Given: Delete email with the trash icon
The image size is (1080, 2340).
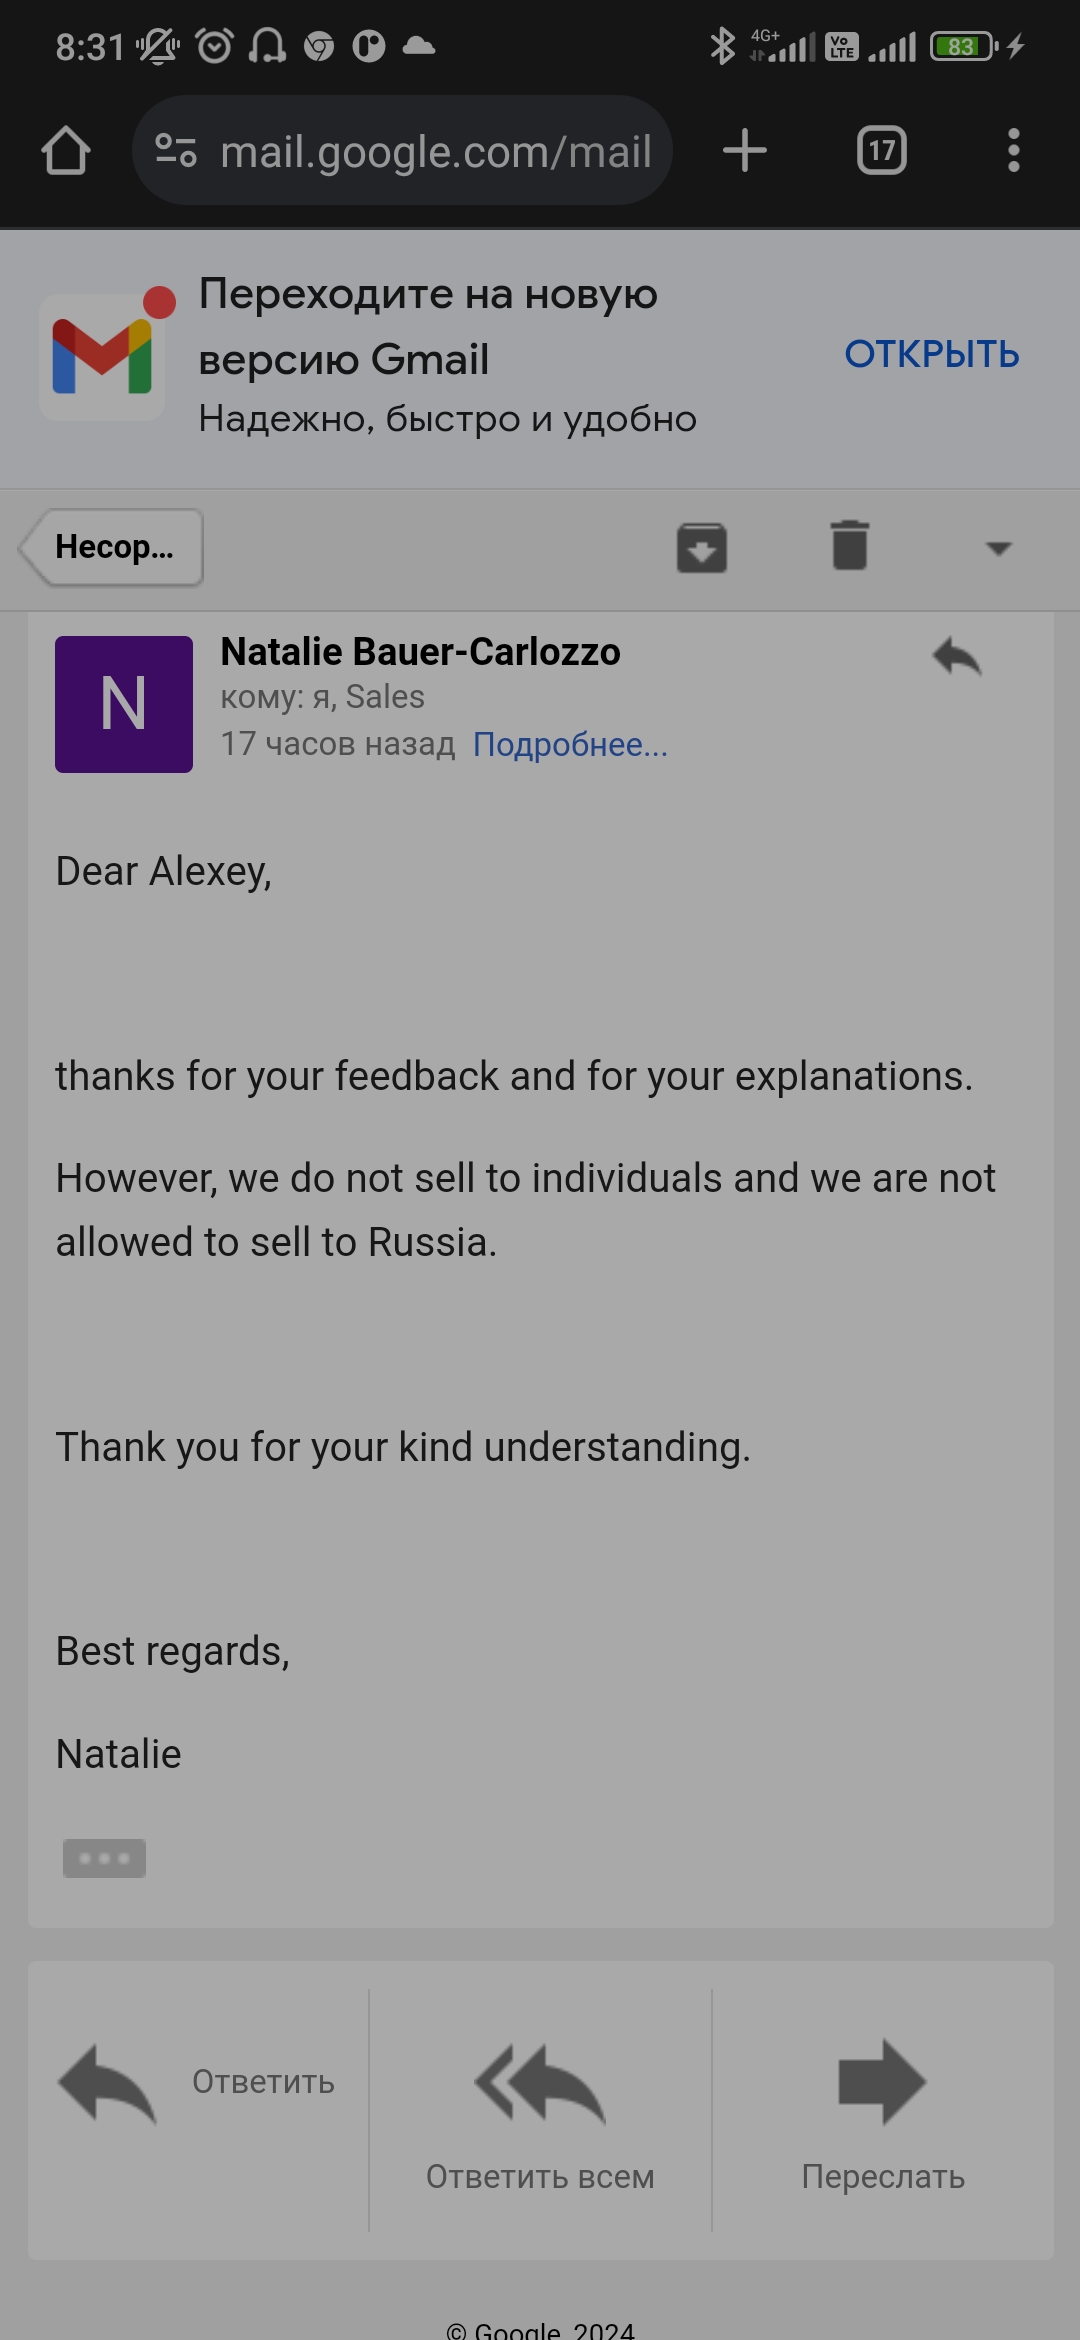Looking at the screenshot, I should click(x=850, y=546).
